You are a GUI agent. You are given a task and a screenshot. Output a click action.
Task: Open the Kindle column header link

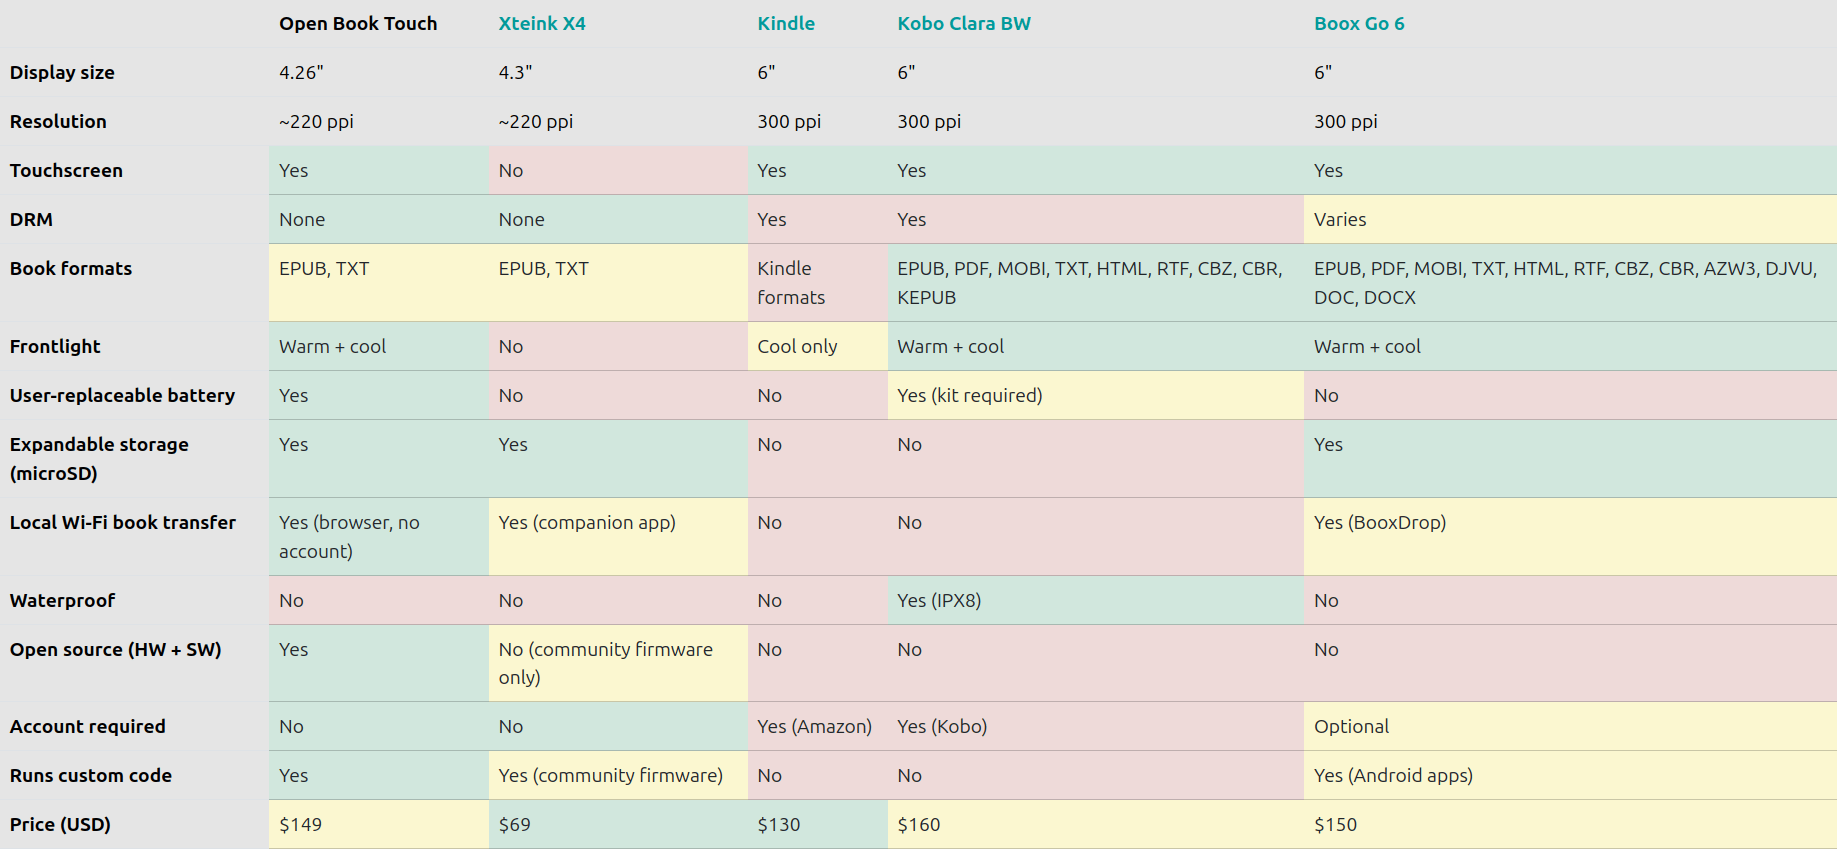786,23
